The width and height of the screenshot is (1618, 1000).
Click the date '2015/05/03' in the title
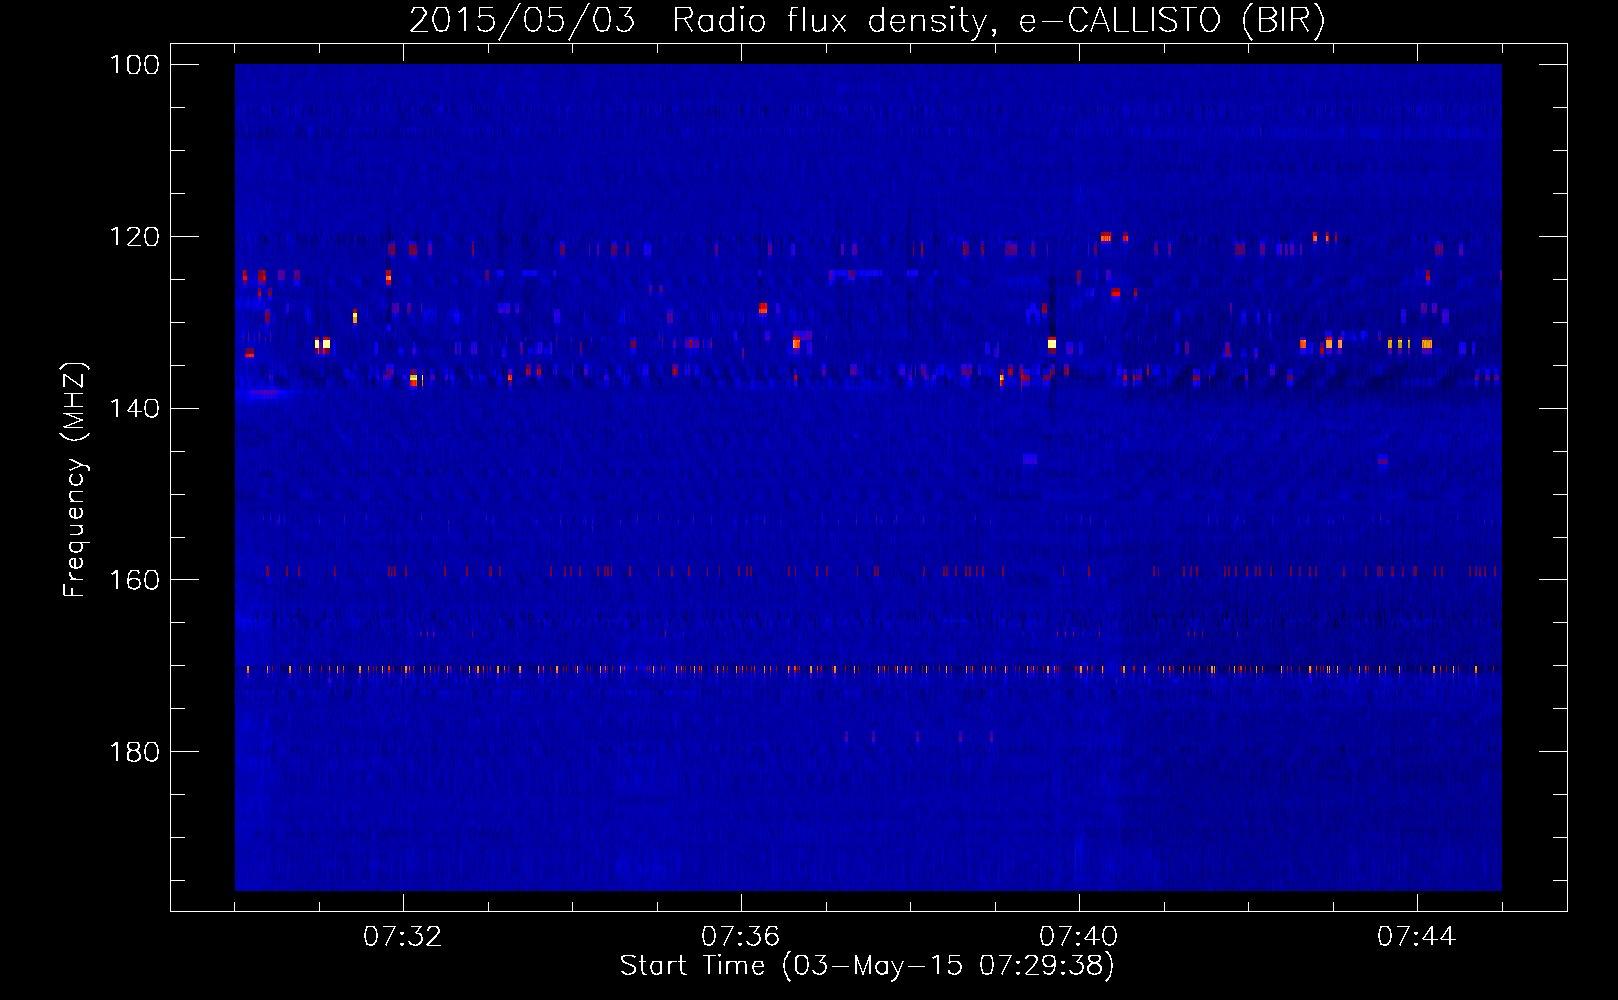[522, 21]
